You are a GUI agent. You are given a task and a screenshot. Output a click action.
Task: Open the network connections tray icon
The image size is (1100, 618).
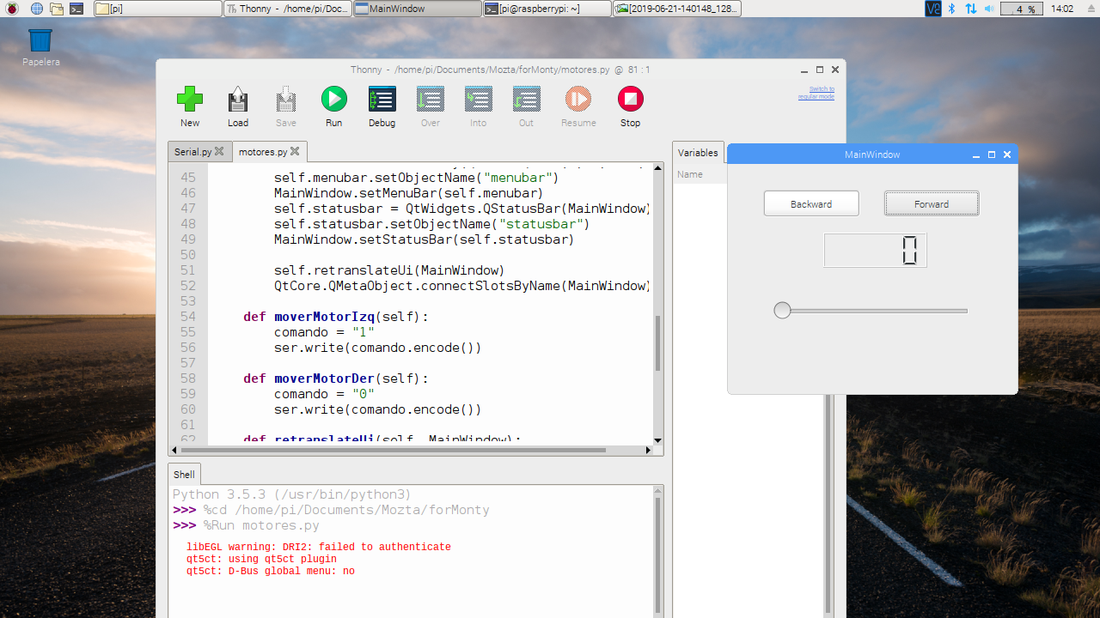click(x=971, y=8)
